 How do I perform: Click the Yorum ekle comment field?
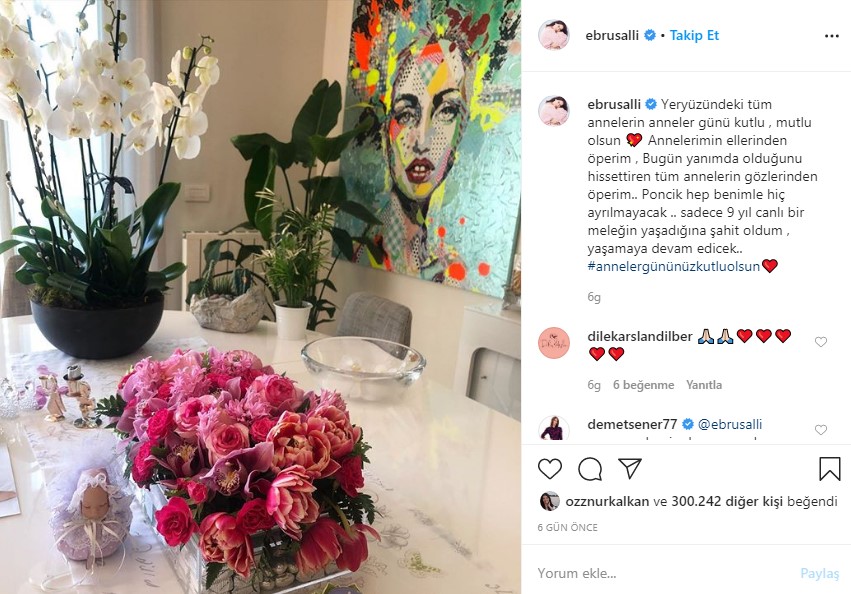point(663,573)
